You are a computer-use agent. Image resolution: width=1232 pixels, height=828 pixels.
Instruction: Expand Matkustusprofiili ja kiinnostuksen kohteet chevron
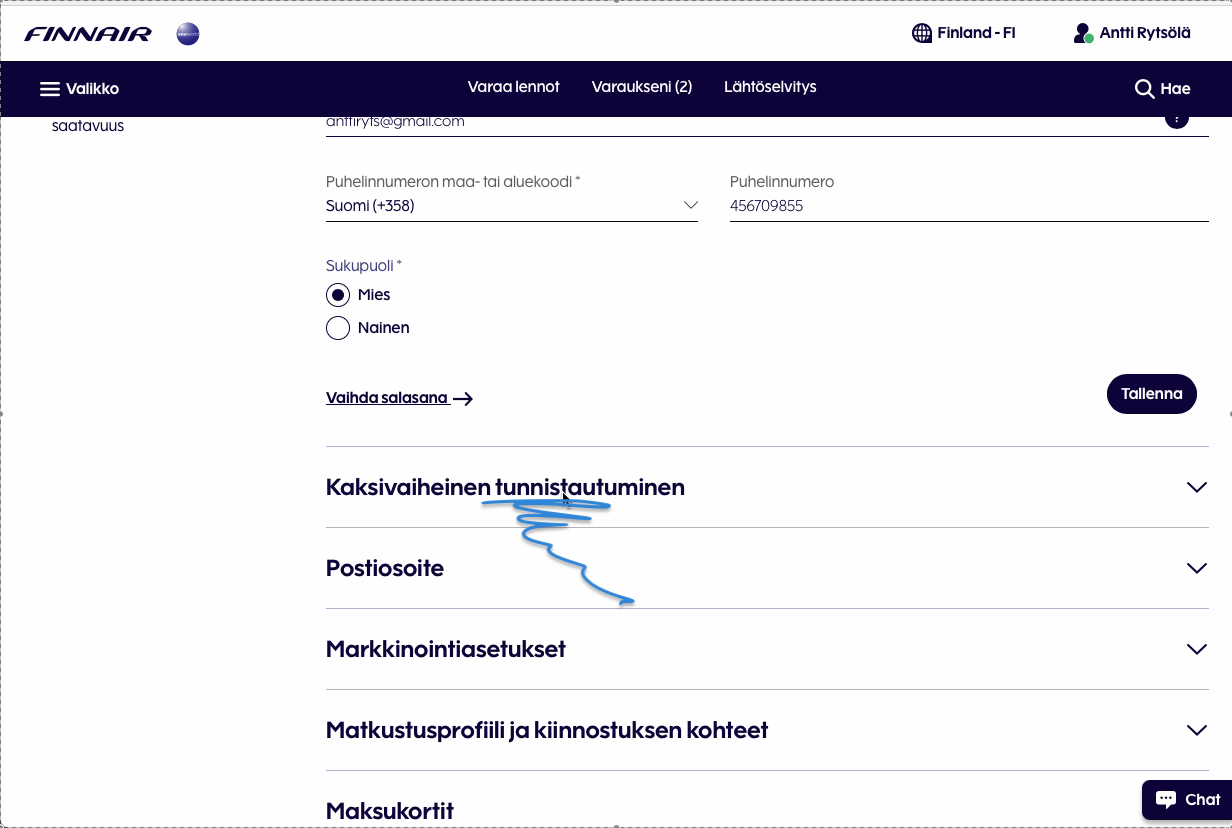[x=1196, y=730]
